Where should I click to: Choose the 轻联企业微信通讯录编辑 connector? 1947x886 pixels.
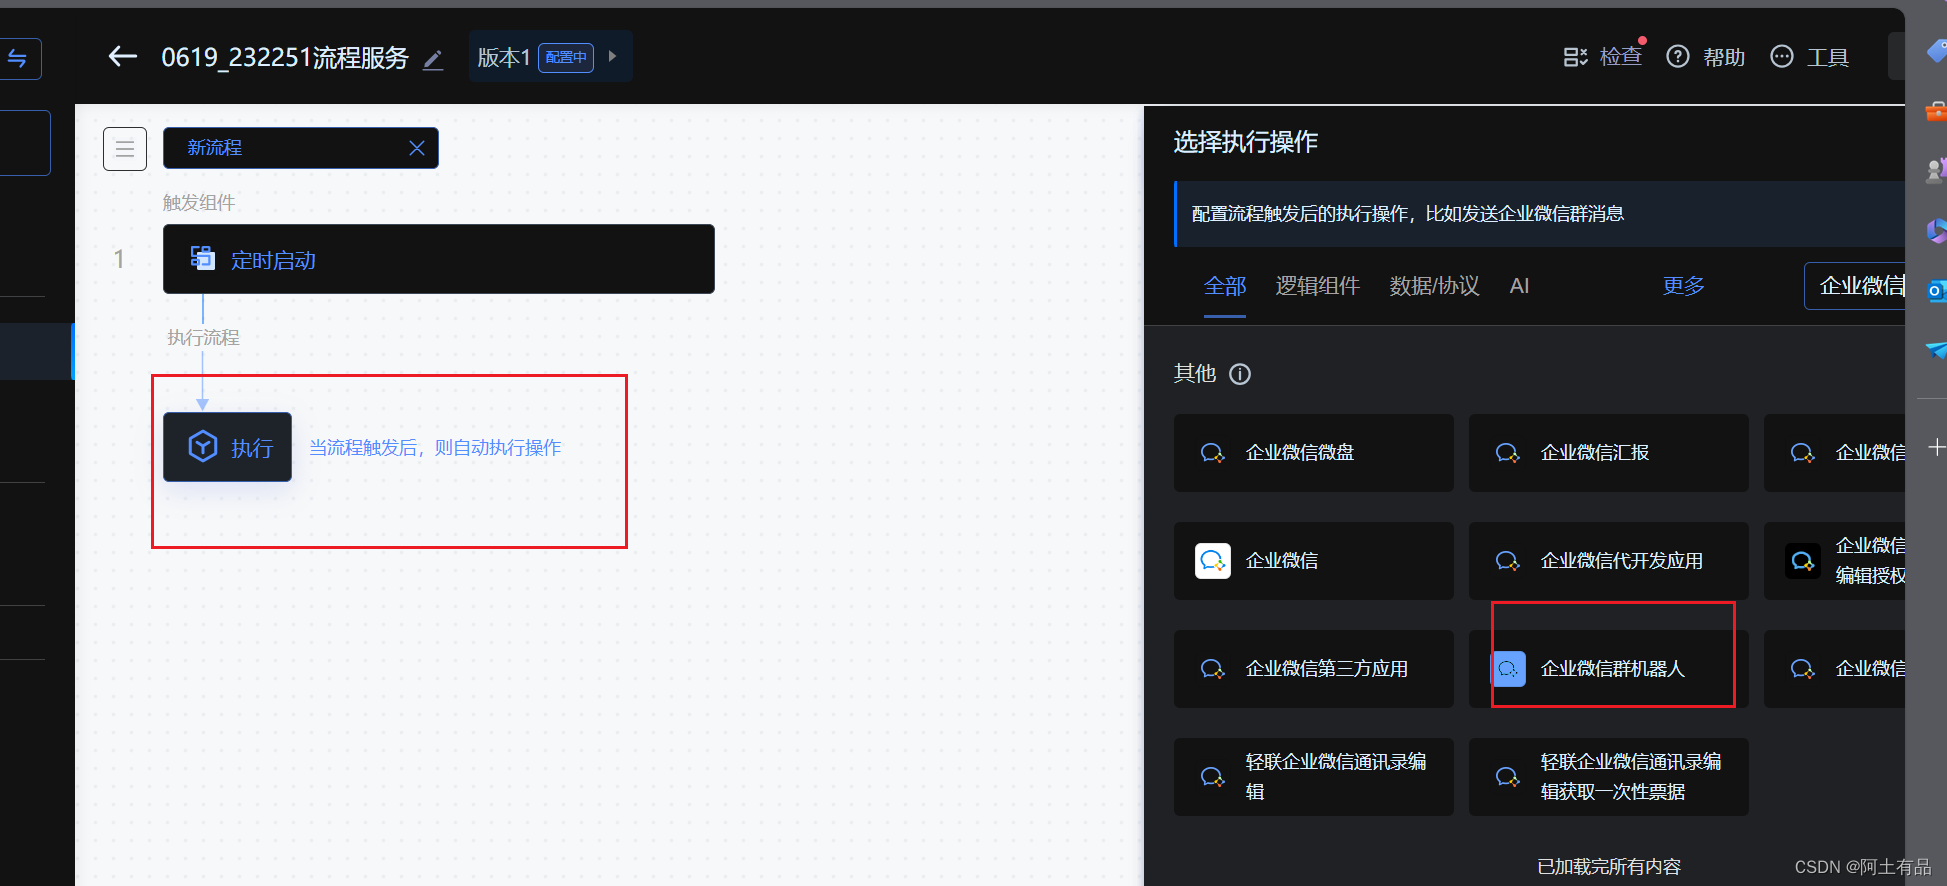pyautogui.click(x=1314, y=777)
